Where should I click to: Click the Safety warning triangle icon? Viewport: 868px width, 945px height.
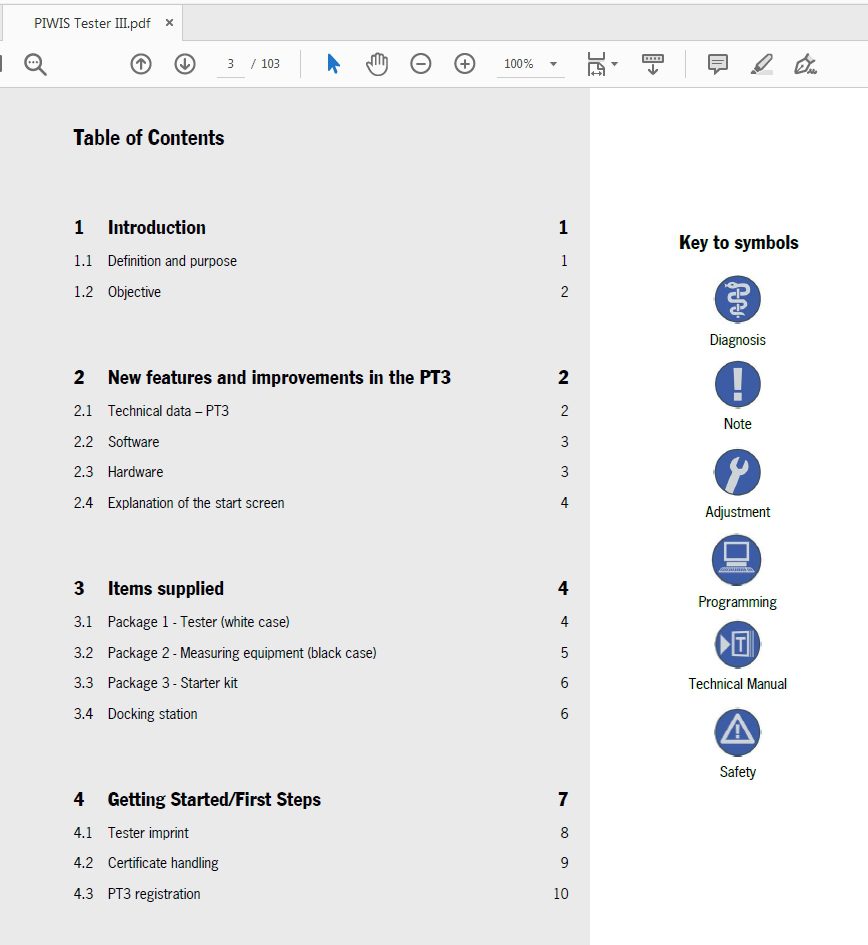click(738, 732)
